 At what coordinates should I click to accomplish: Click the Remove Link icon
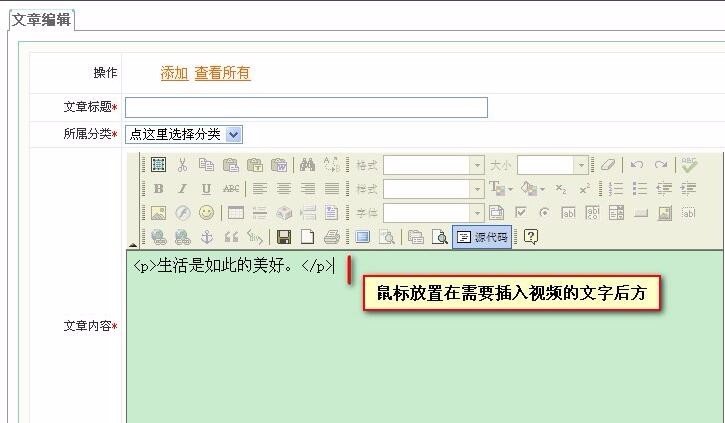pyautogui.click(x=183, y=237)
